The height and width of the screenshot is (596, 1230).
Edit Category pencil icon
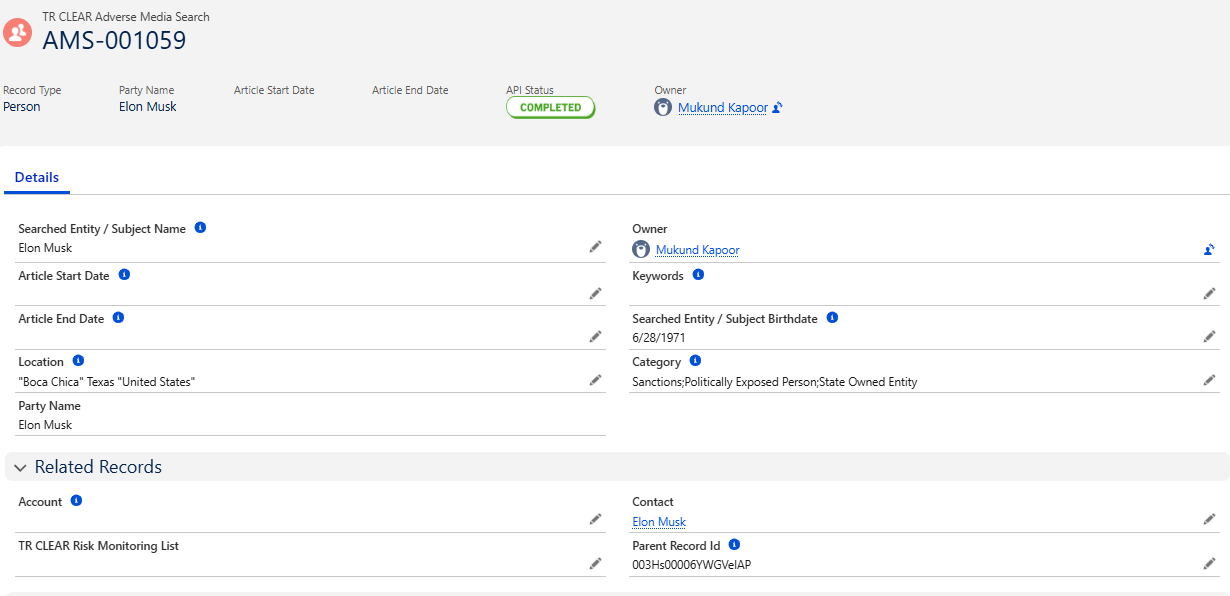(x=1209, y=380)
